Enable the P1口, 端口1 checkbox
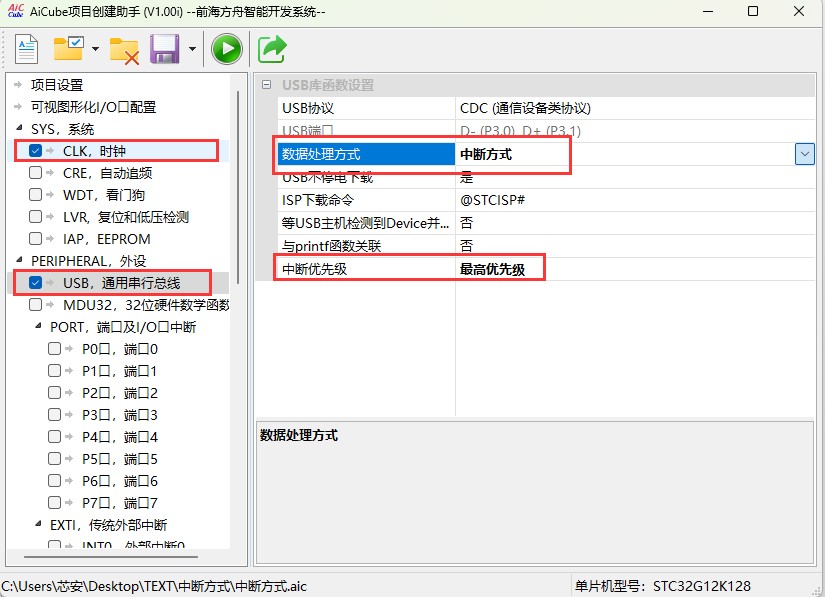 [54, 371]
